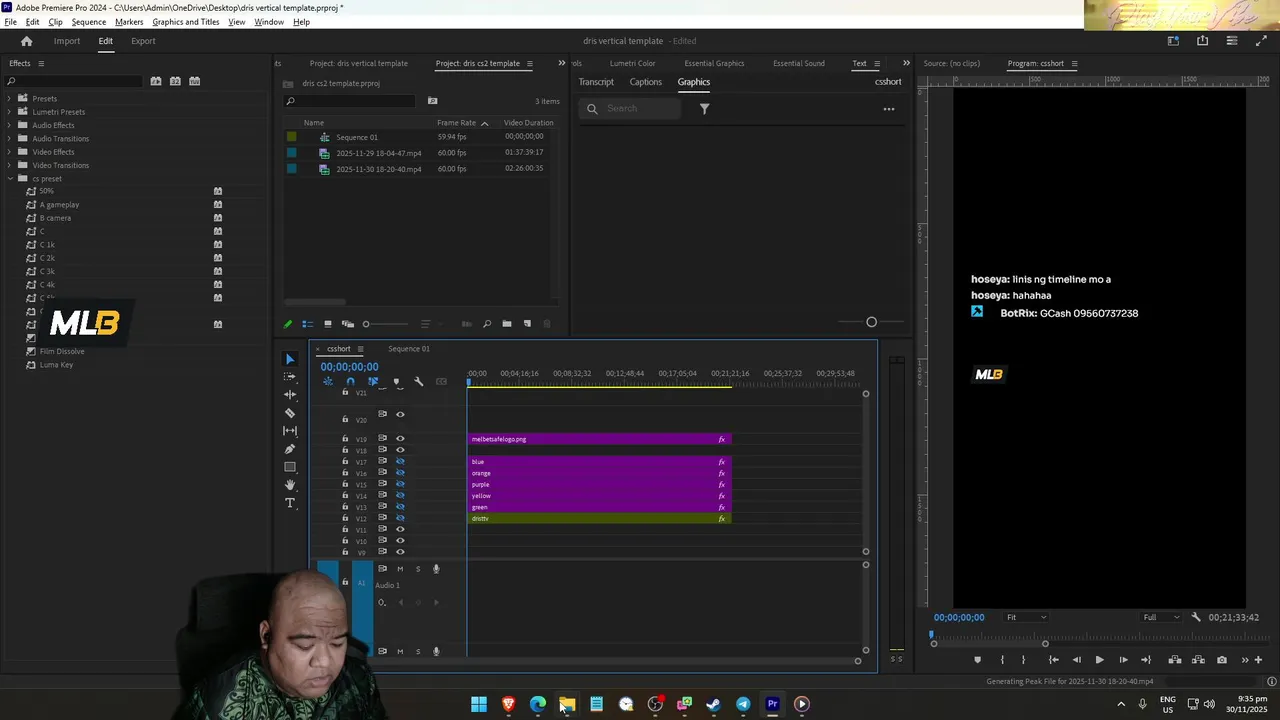Collapse the cs preset folder
This screenshot has width=1280, height=720.
point(10,178)
